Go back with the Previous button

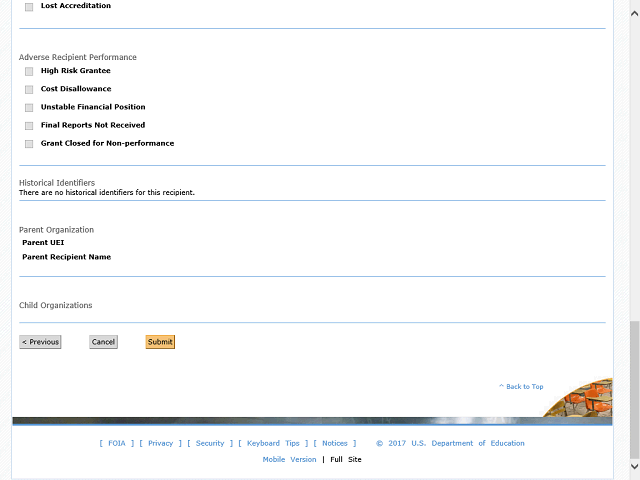coord(40,342)
